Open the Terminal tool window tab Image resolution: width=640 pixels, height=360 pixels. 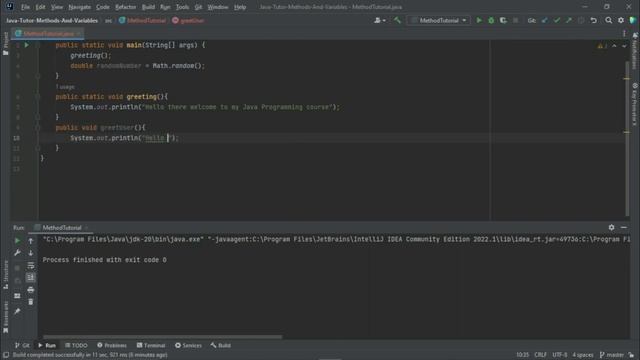151,345
